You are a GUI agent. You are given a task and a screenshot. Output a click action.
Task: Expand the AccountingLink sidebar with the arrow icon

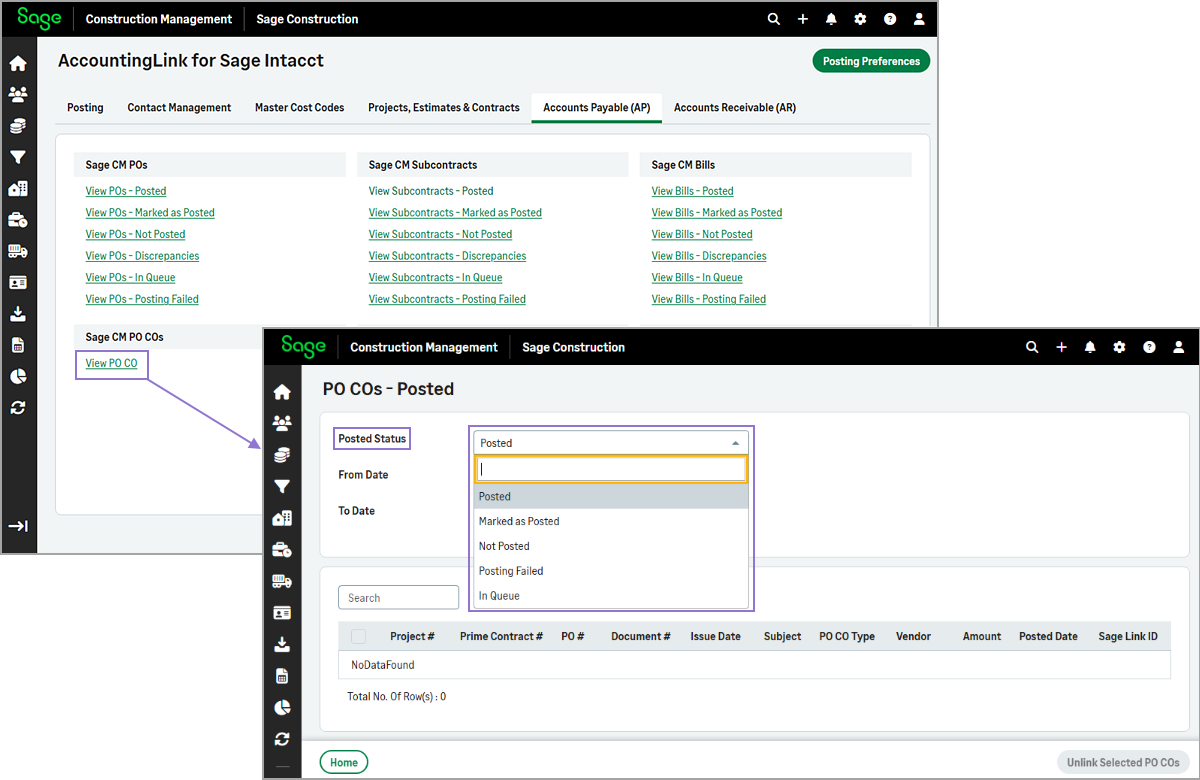coord(18,526)
